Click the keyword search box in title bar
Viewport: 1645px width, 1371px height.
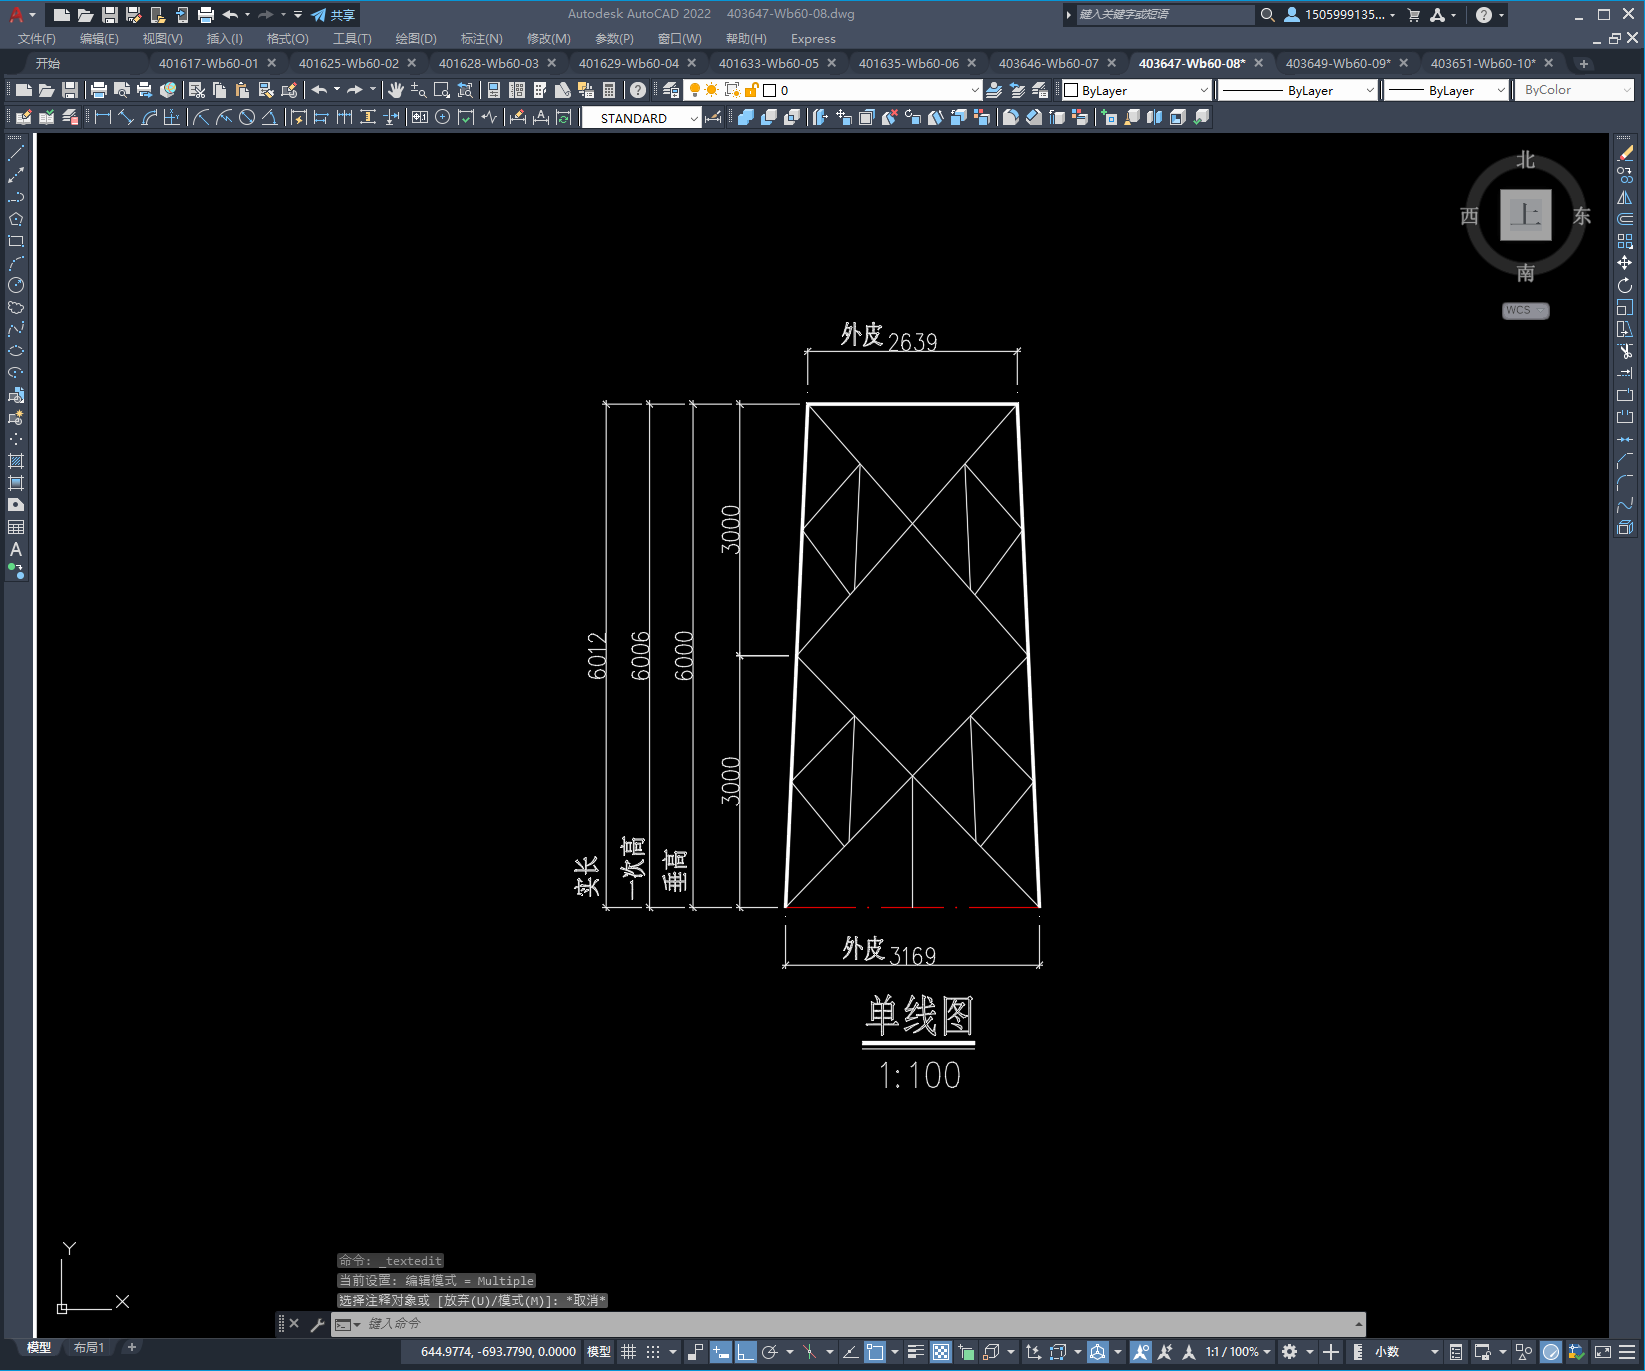tap(1165, 15)
